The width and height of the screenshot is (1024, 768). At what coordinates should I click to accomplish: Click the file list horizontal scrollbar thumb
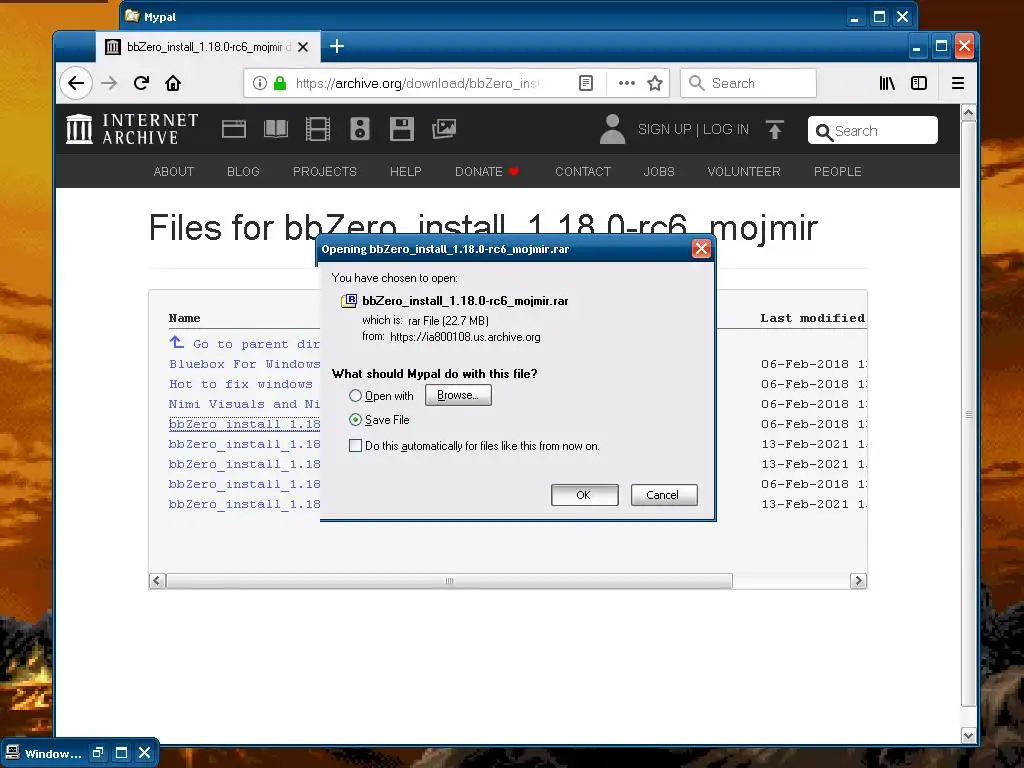click(x=449, y=581)
